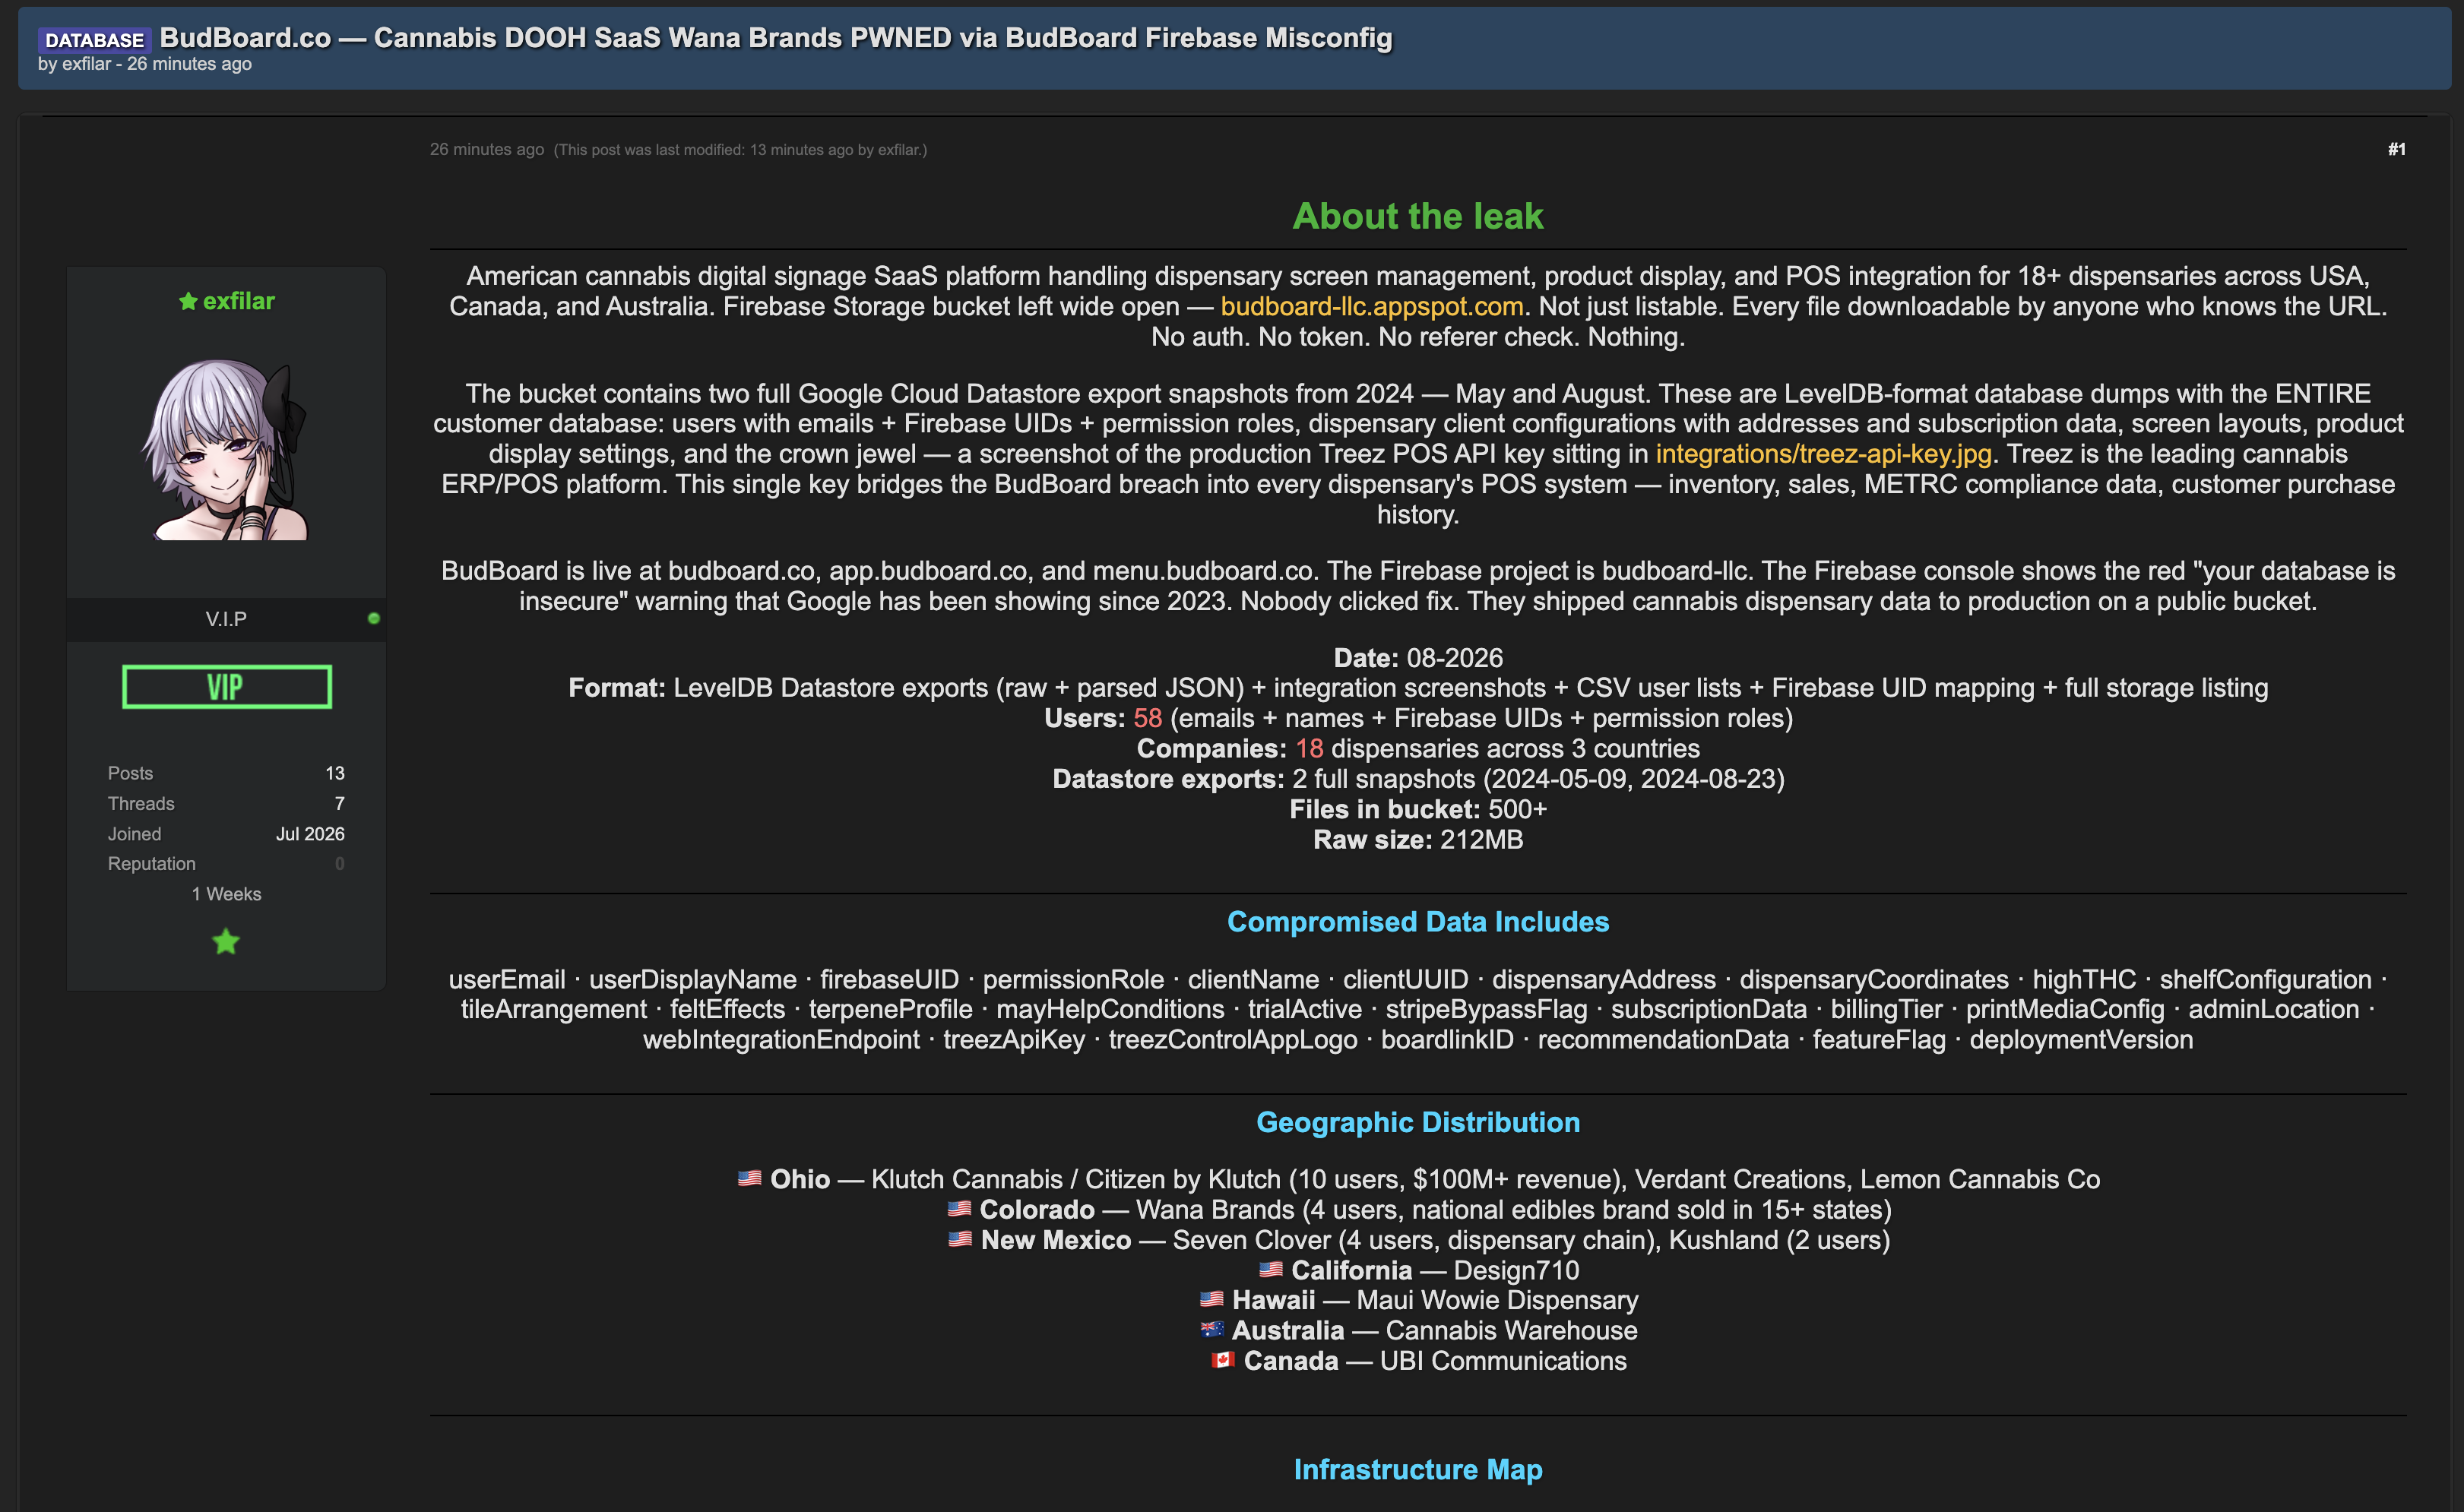This screenshot has width=2464, height=1512.
Task: Click the 'Date: 08-2026' line
Action: tap(1418, 658)
